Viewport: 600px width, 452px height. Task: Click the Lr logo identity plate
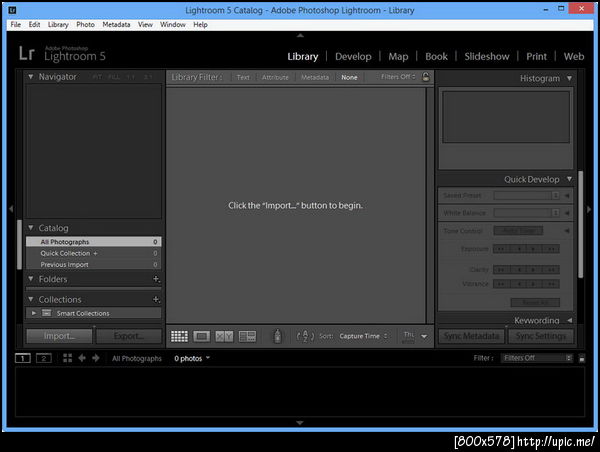click(x=27, y=53)
